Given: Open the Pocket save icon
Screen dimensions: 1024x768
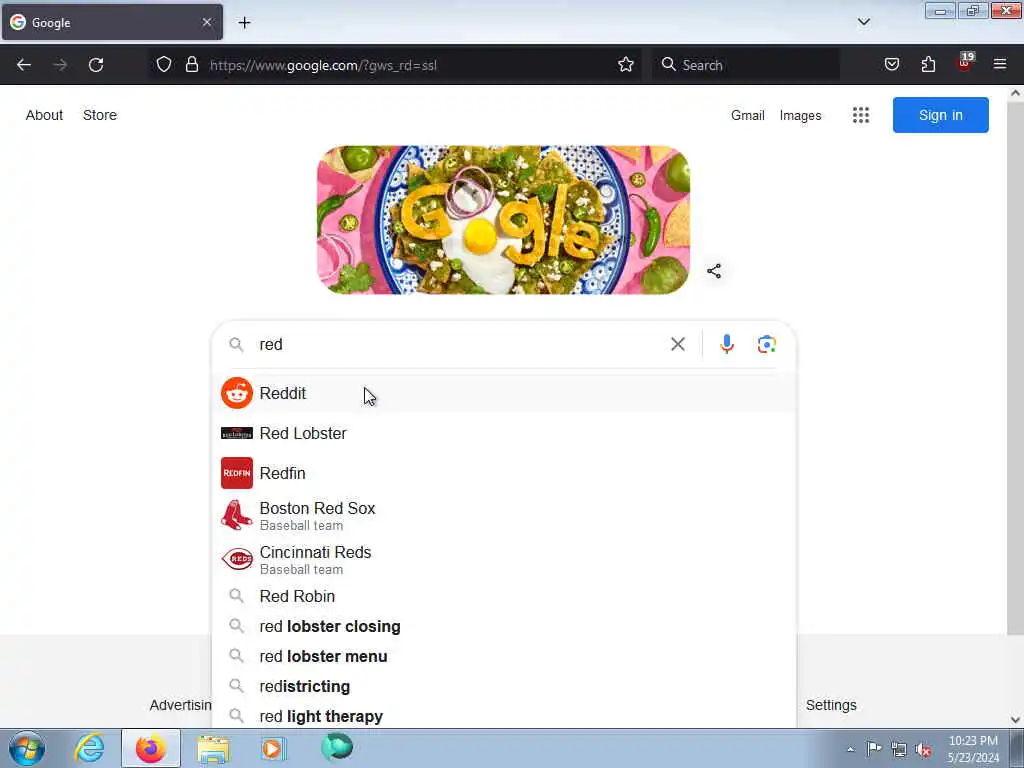Looking at the screenshot, I should click(x=892, y=64).
